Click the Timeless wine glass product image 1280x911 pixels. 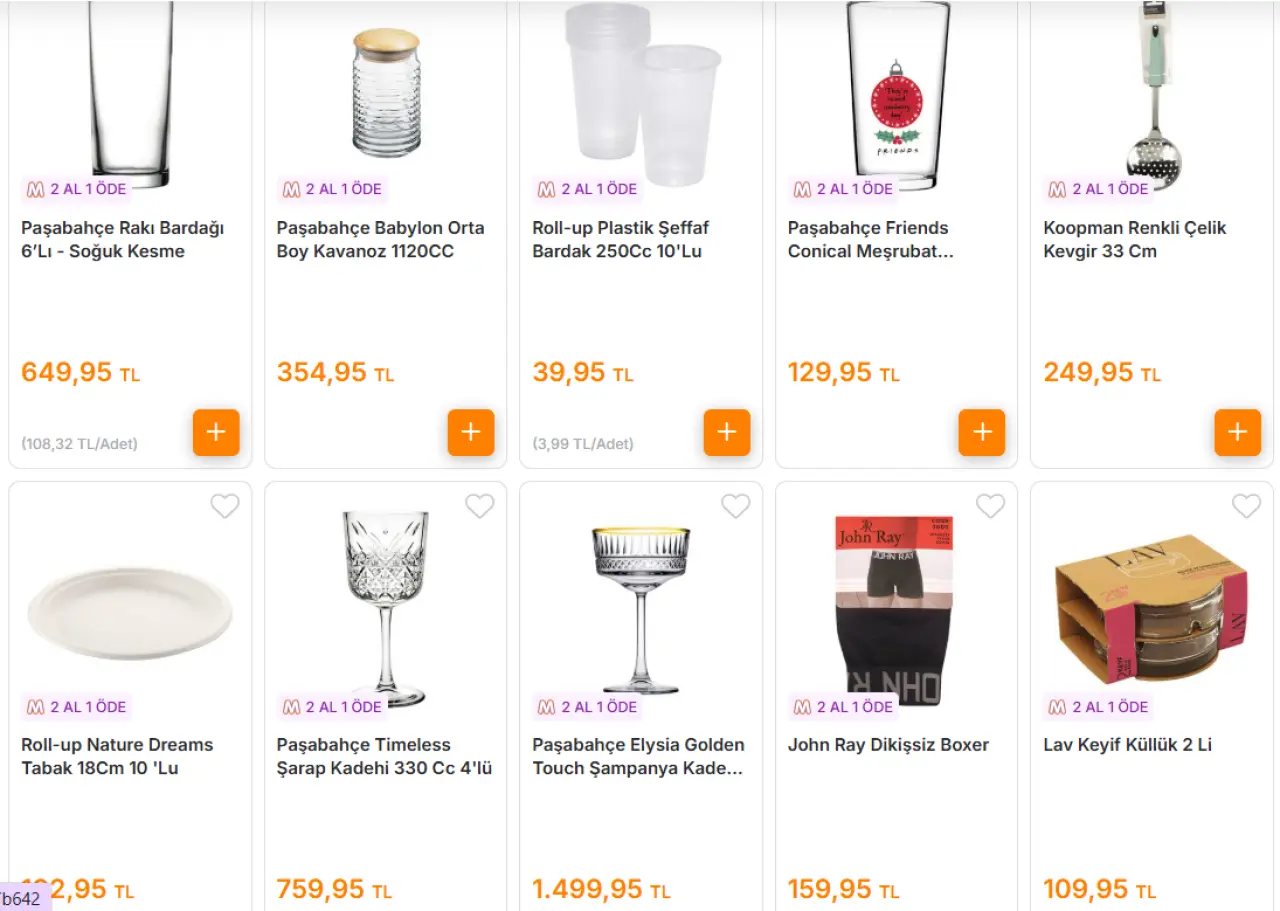(x=385, y=605)
